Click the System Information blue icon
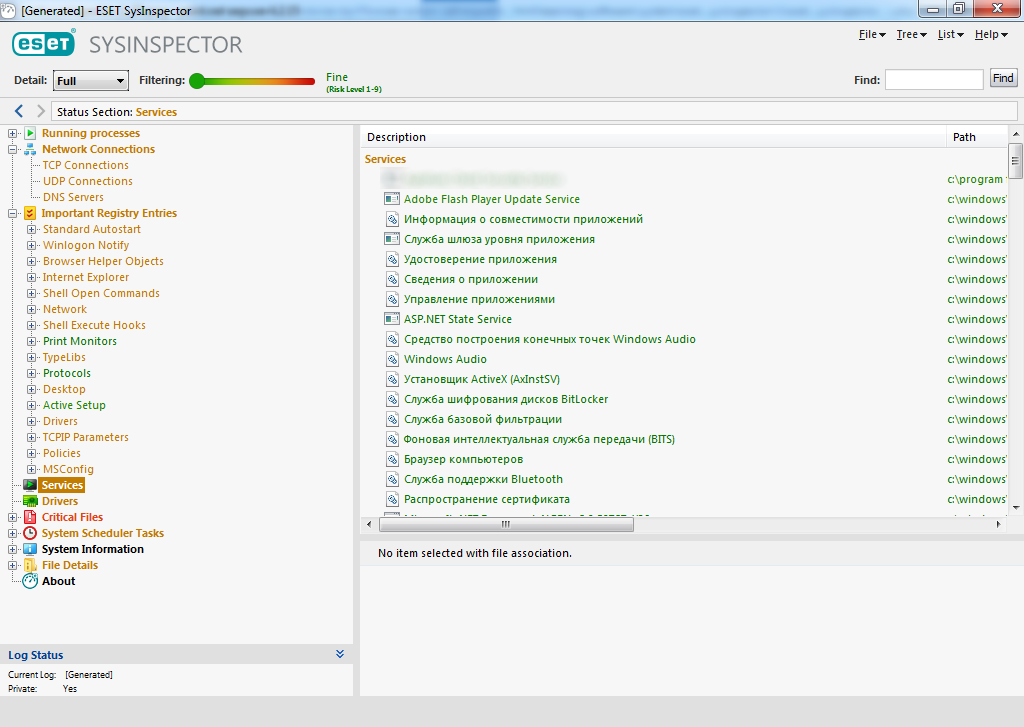This screenshot has height=727, width=1024. (30, 549)
